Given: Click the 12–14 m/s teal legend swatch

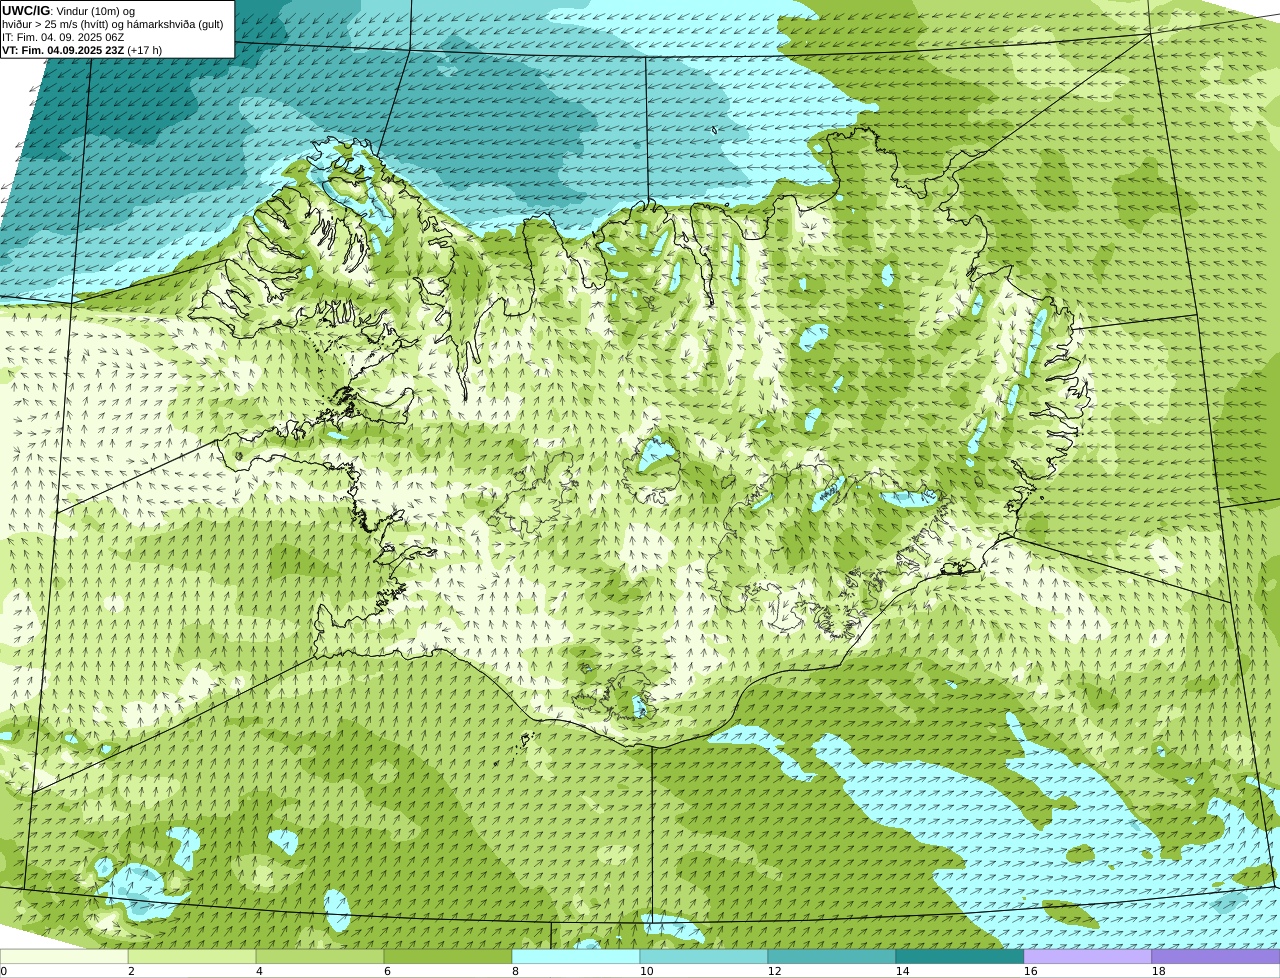Looking at the screenshot, I should pos(832,956).
